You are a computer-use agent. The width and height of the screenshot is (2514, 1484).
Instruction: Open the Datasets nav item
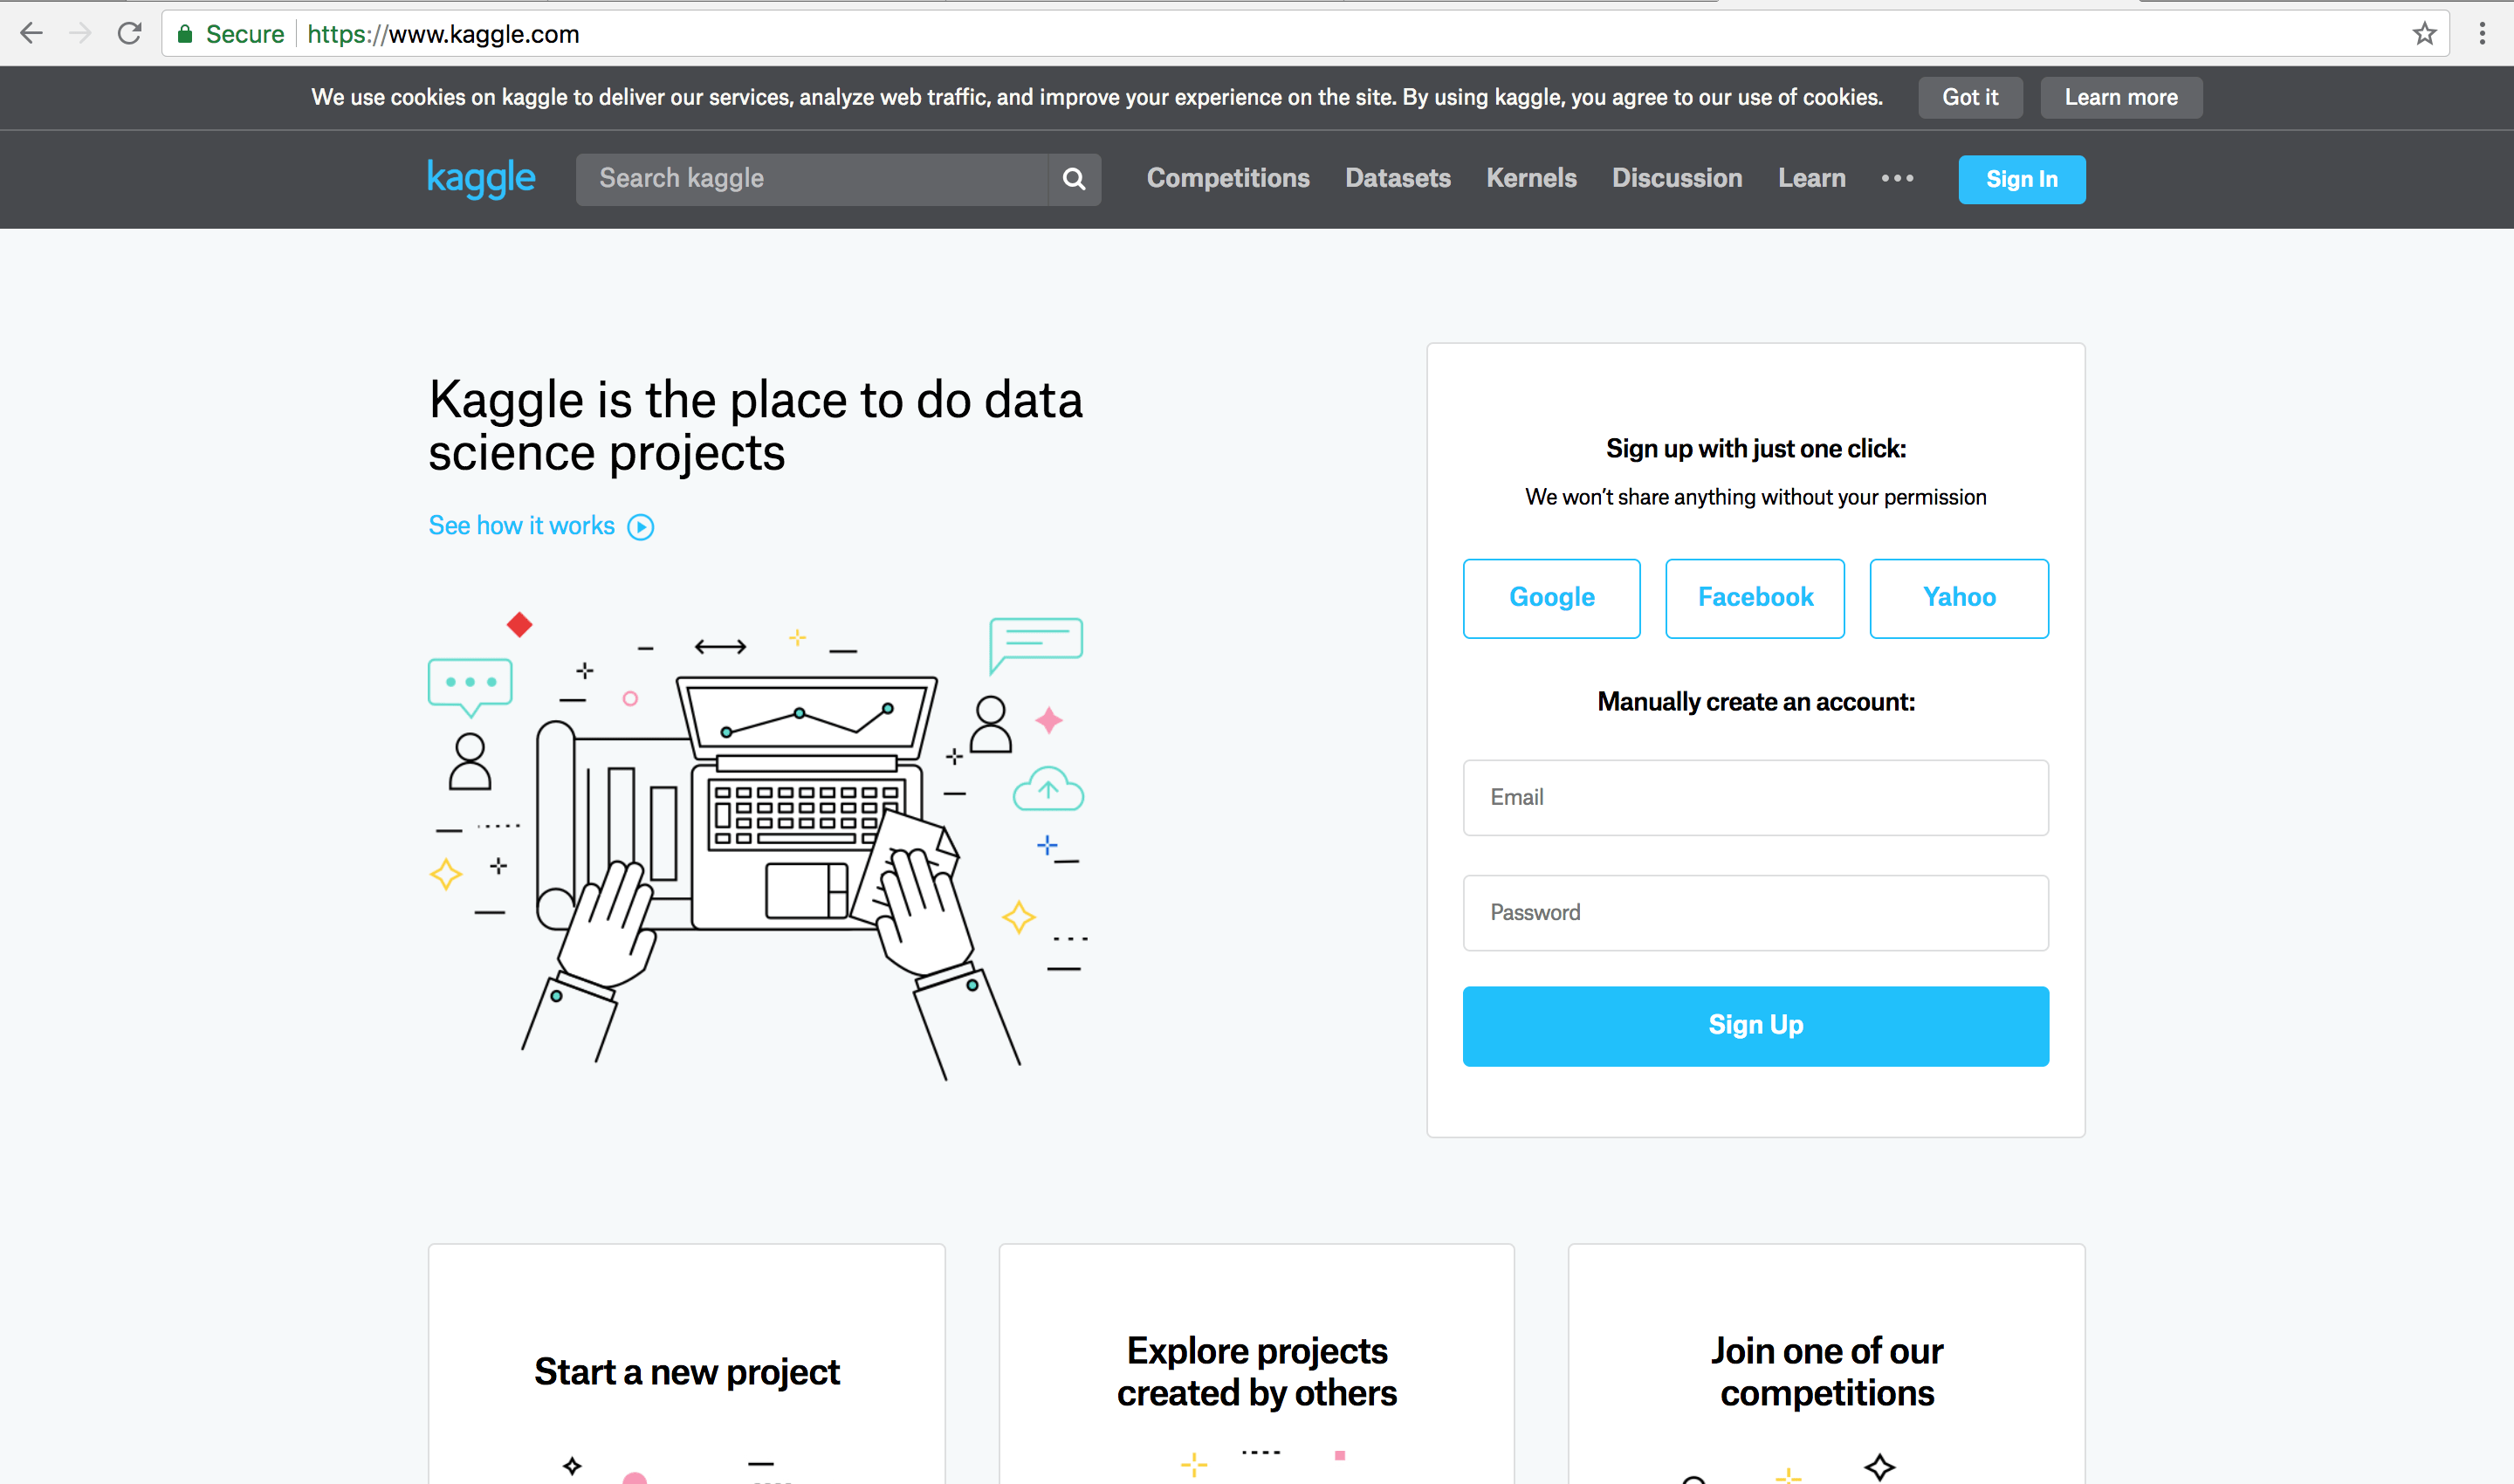(x=1397, y=178)
